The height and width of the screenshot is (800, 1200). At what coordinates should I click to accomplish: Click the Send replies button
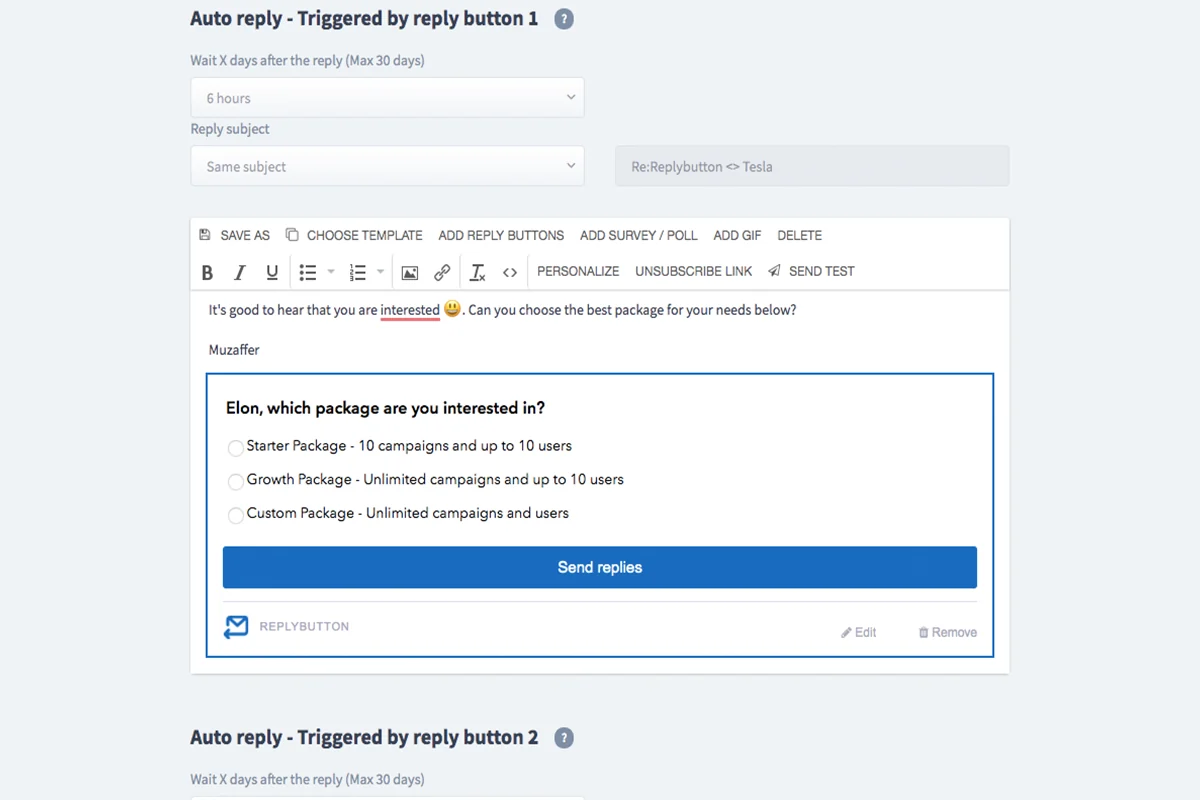[600, 567]
